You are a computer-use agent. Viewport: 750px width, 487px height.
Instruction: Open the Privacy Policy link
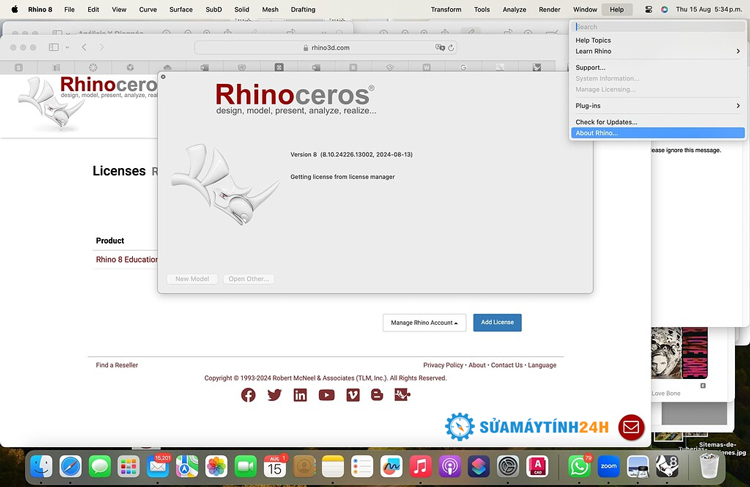coord(443,365)
